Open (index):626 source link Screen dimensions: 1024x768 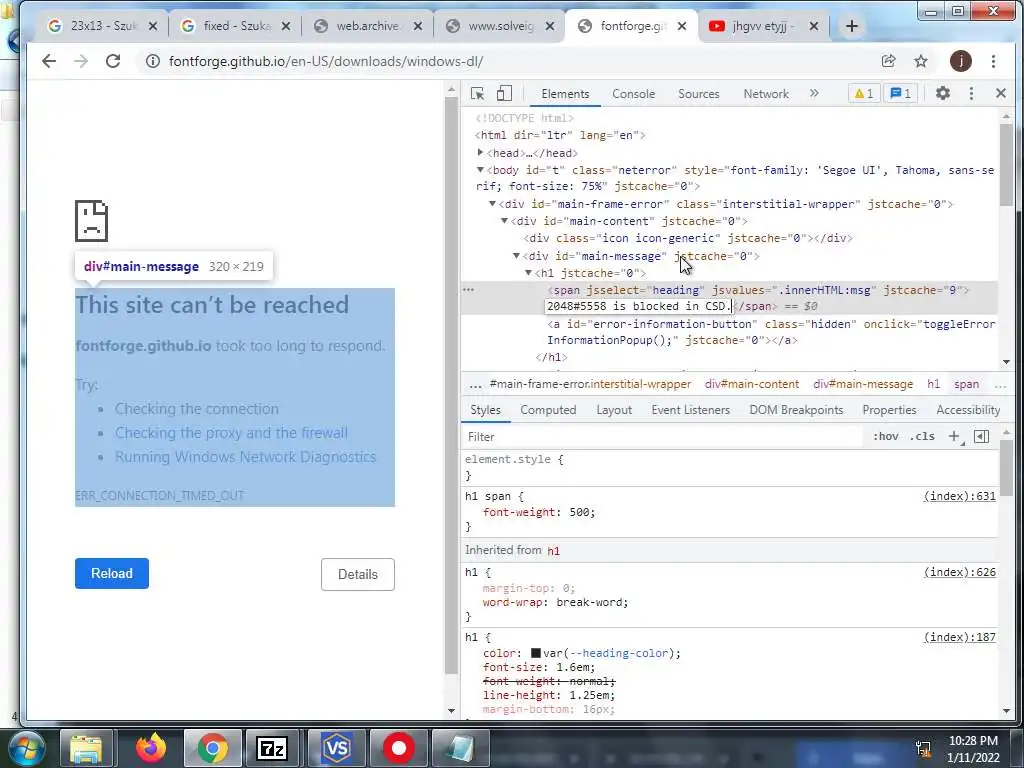coord(959,572)
